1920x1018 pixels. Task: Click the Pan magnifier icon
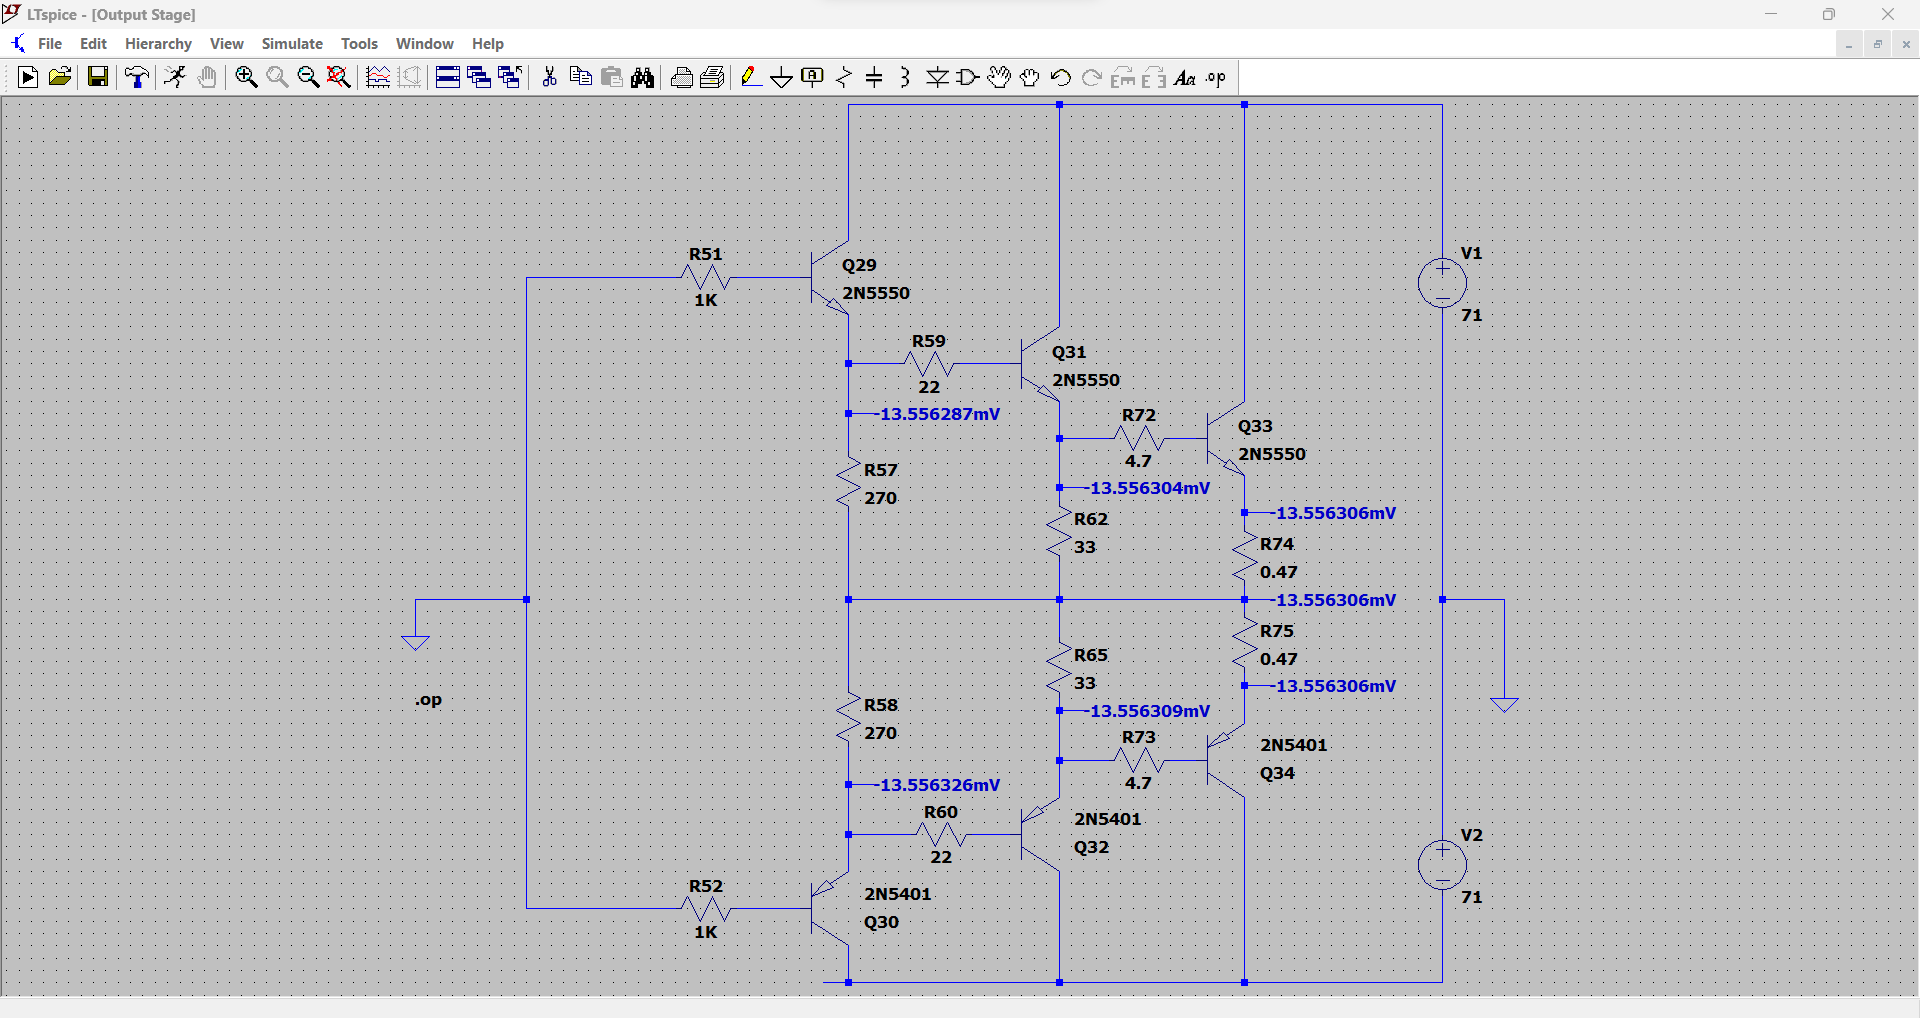(277, 78)
